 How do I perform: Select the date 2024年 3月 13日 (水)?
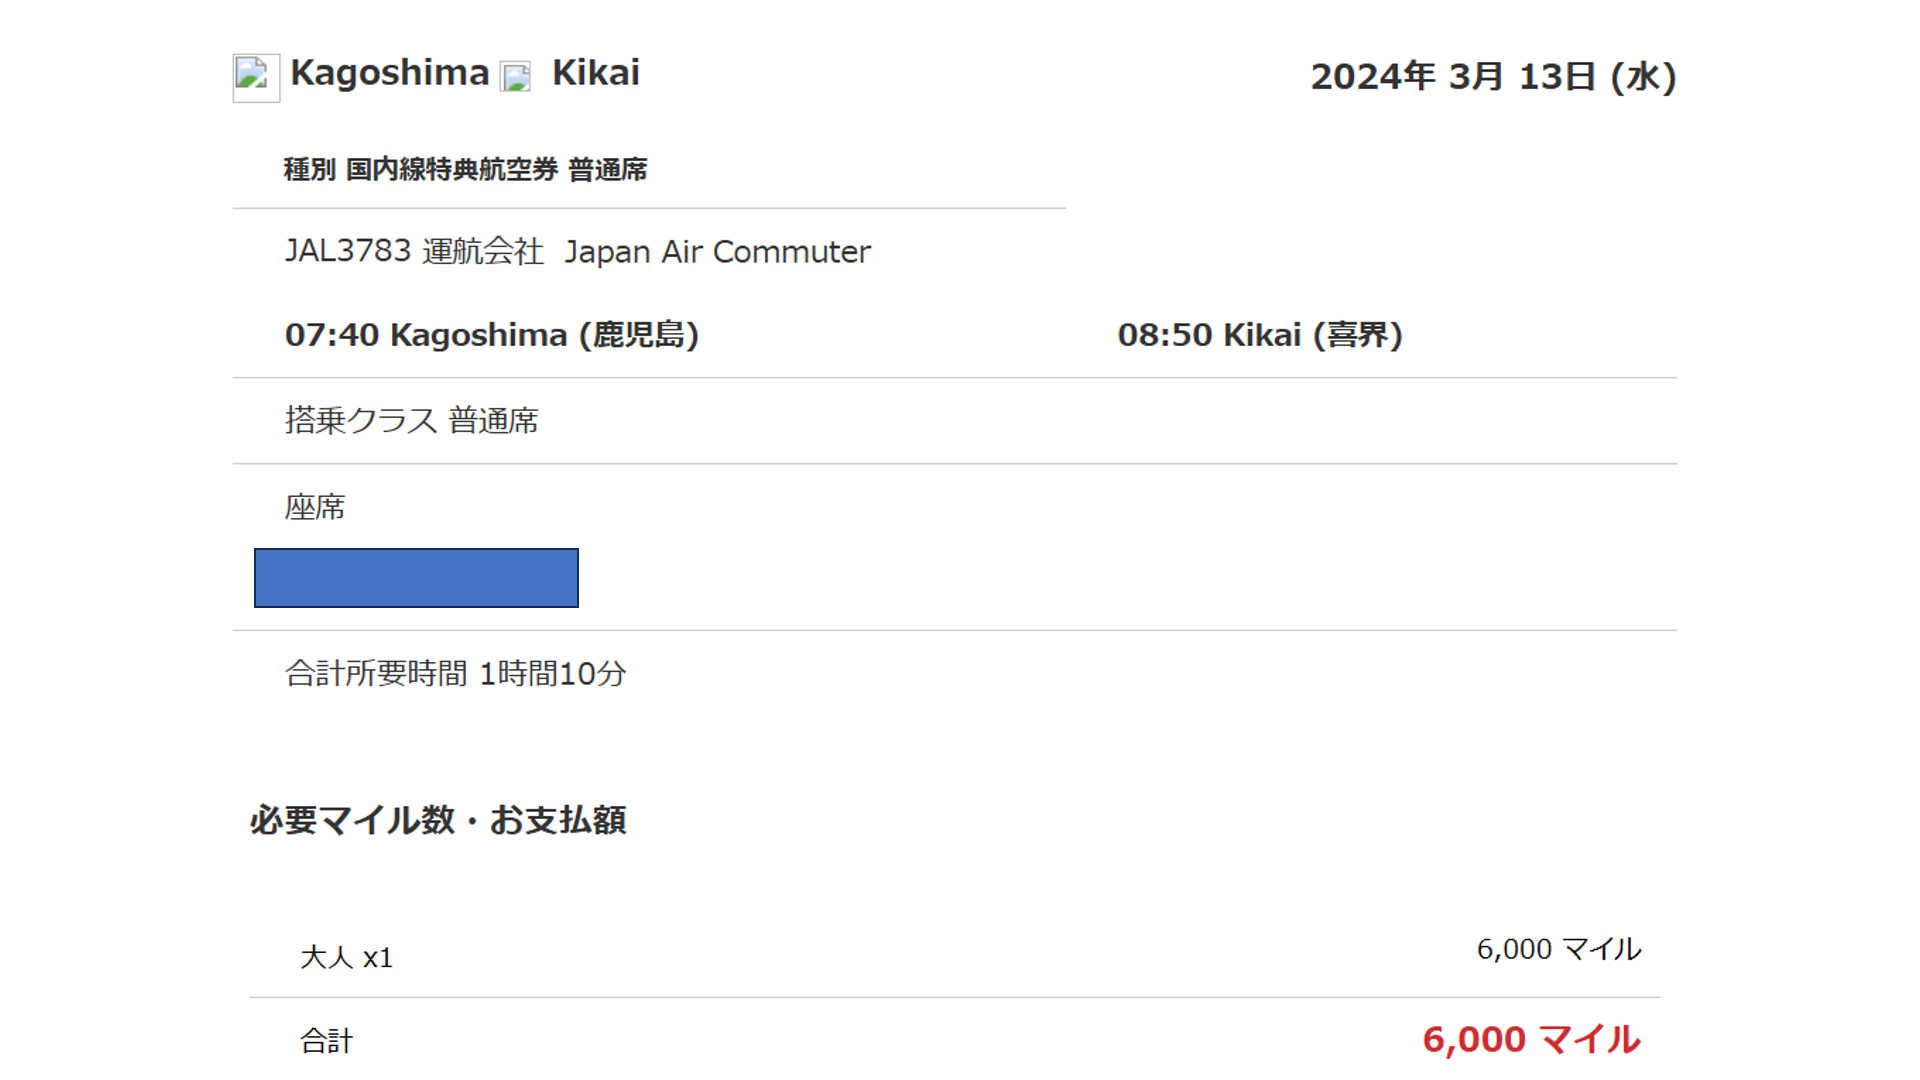(1493, 77)
